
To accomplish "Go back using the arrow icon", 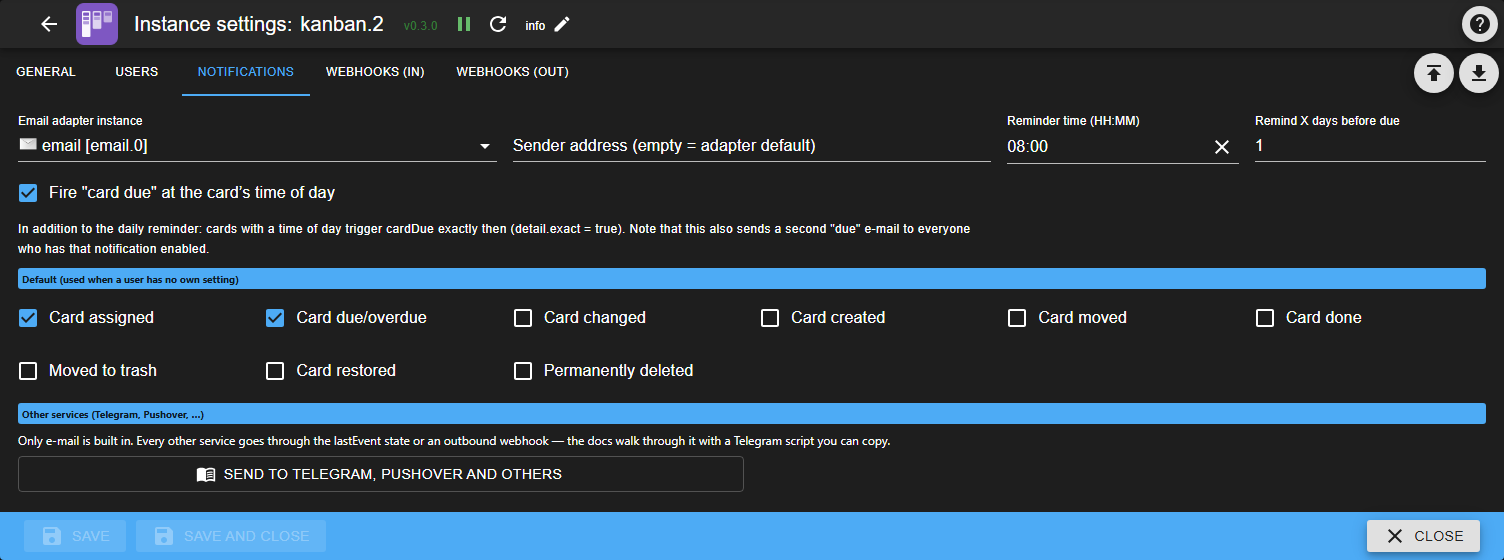I will [49, 24].
